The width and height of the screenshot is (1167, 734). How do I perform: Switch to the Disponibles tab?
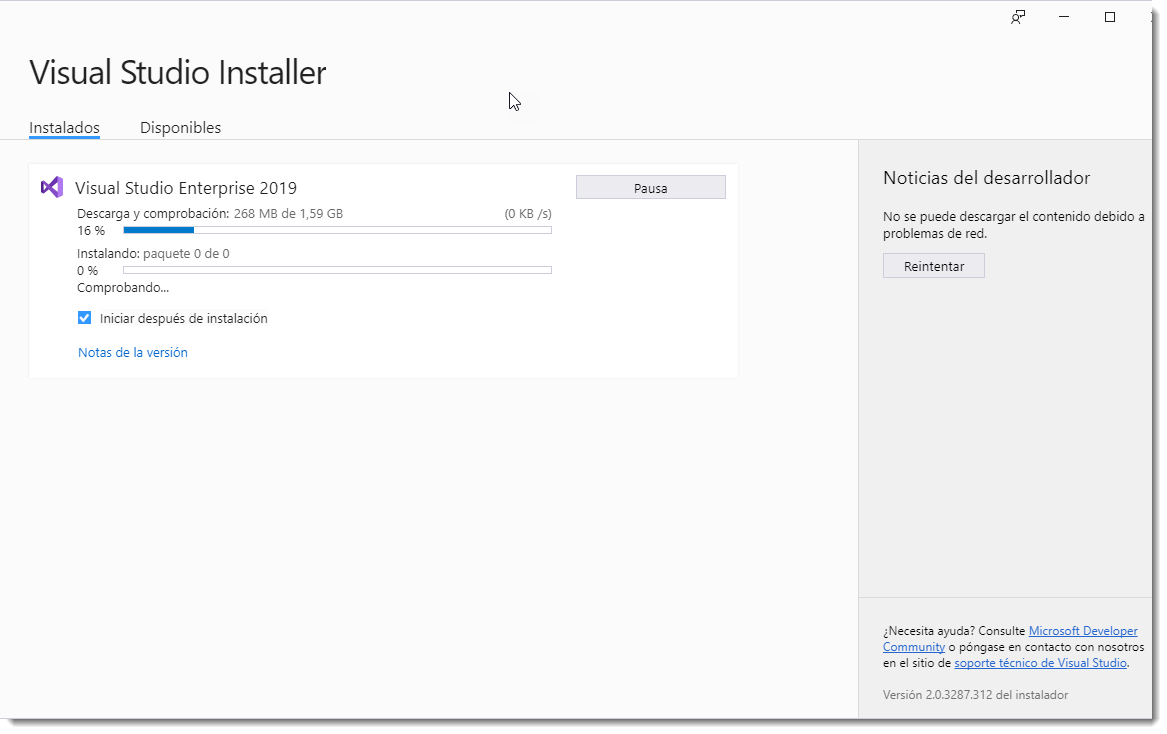(180, 127)
